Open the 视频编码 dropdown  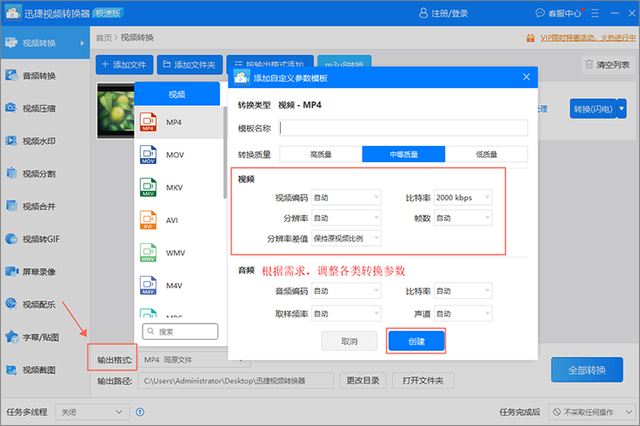pos(346,197)
